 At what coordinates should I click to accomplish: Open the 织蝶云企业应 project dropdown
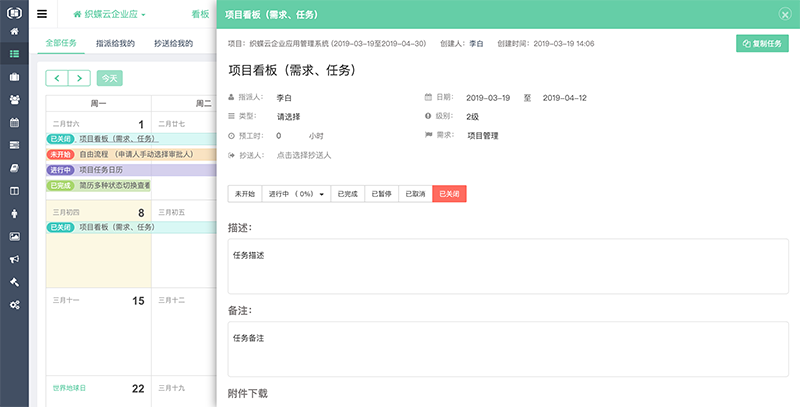(110, 14)
